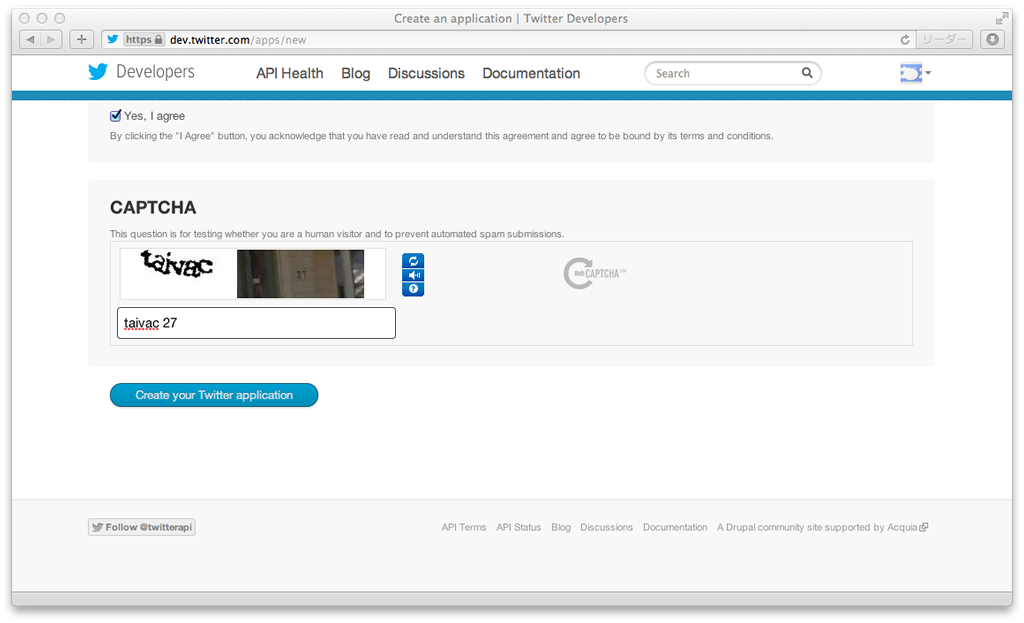The height and width of the screenshot is (623, 1024).
Task: Open the API Status footer link
Action: click(x=519, y=527)
